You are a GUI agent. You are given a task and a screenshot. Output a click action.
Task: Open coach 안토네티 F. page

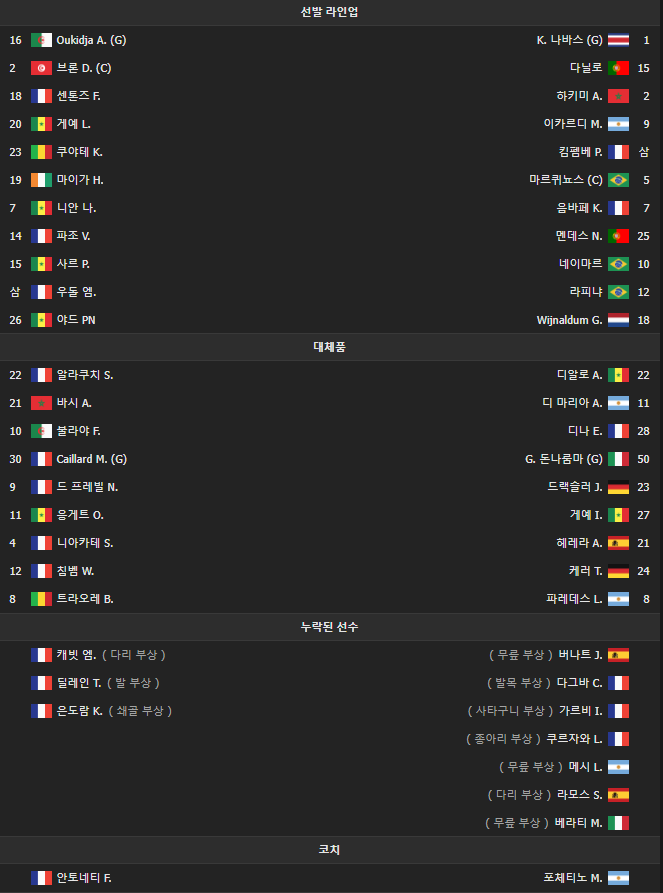tap(84, 878)
